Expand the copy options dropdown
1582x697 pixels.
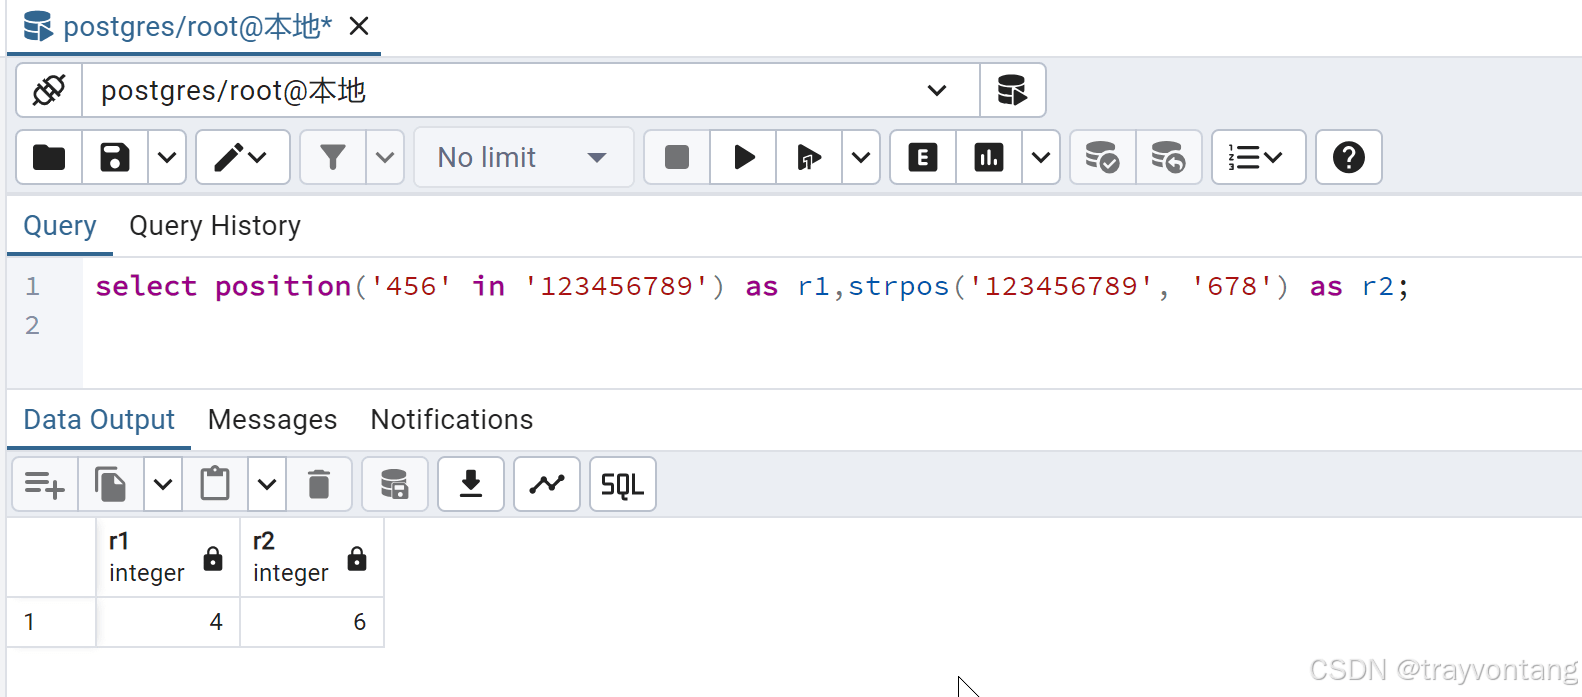pos(163,484)
